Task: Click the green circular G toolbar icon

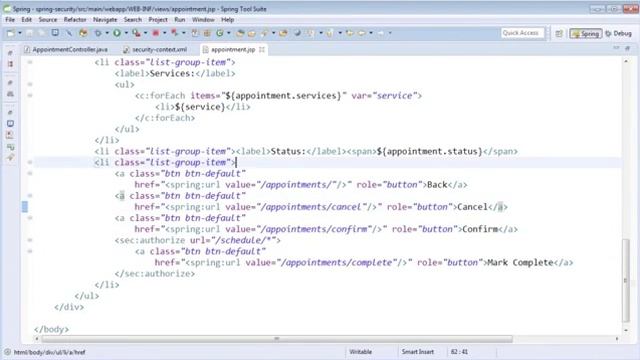Action: coord(220,33)
